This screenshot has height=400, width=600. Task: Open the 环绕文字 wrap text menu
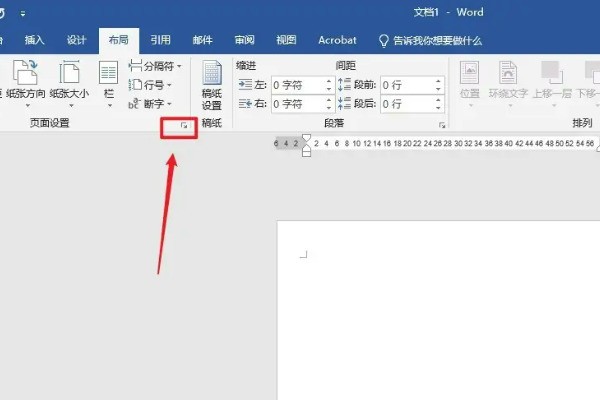[x=508, y=84]
